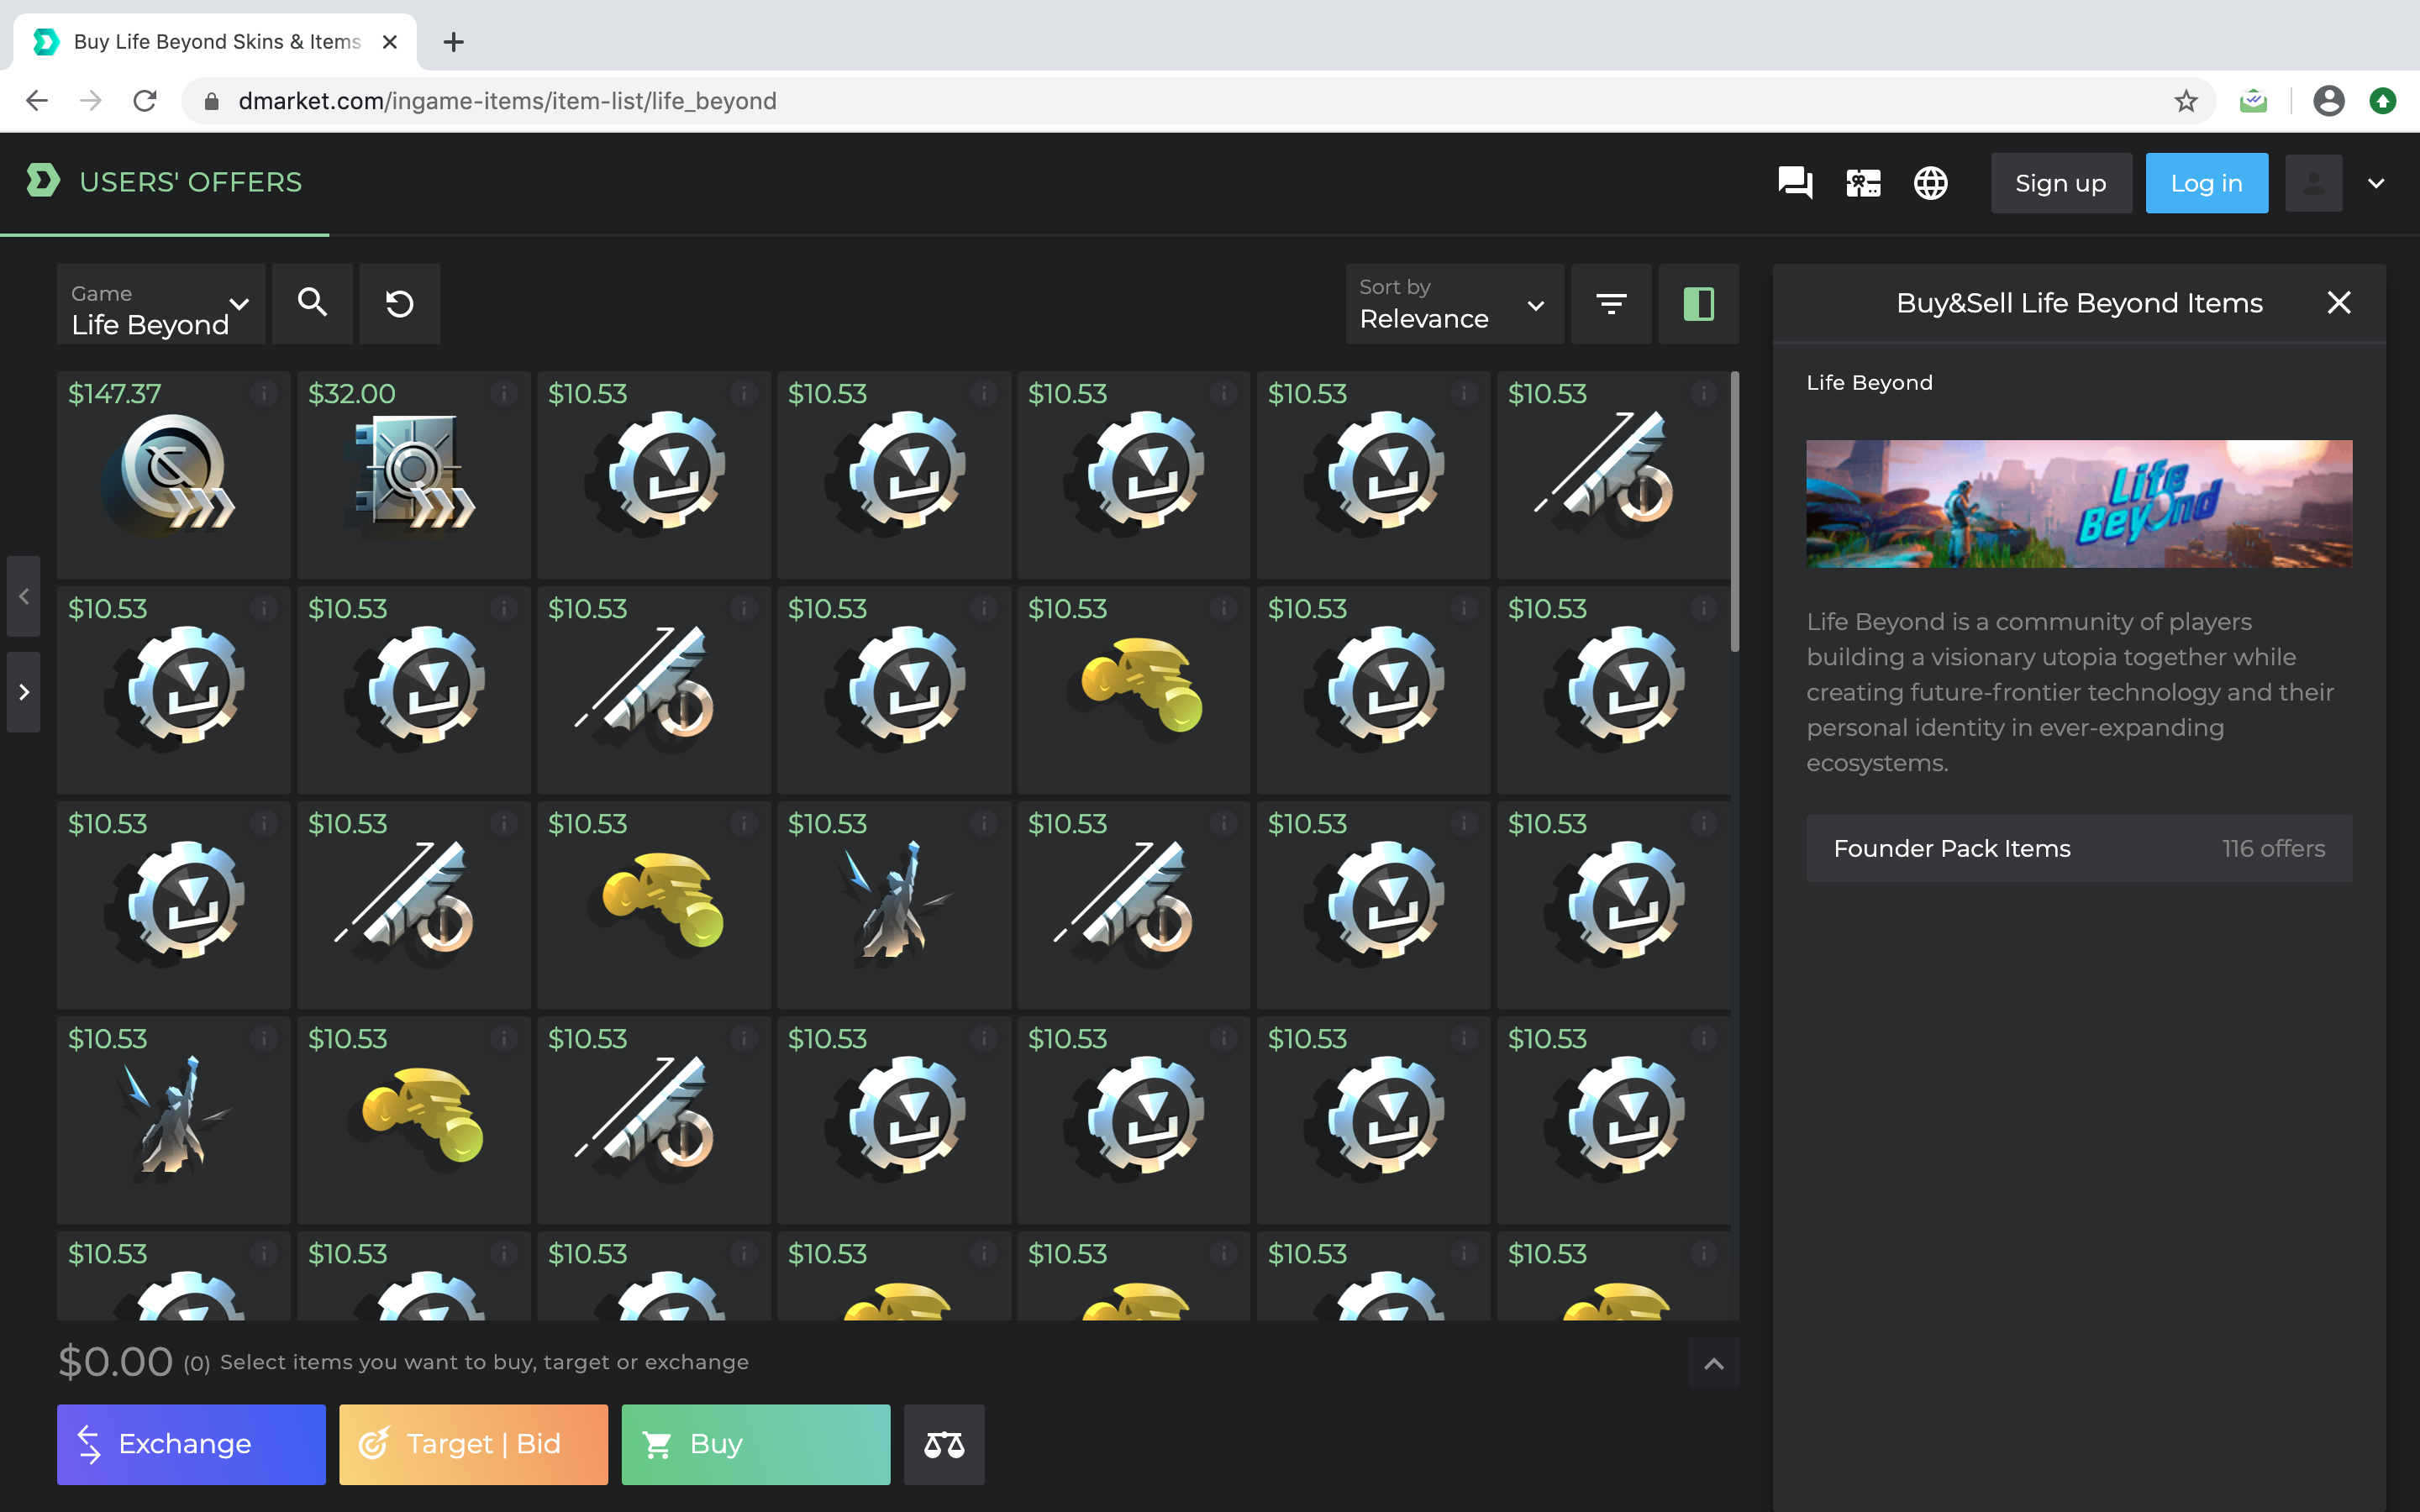The height and width of the screenshot is (1512, 2420).
Task: Bookmark this page star icon
Action: click(2185, 101)
